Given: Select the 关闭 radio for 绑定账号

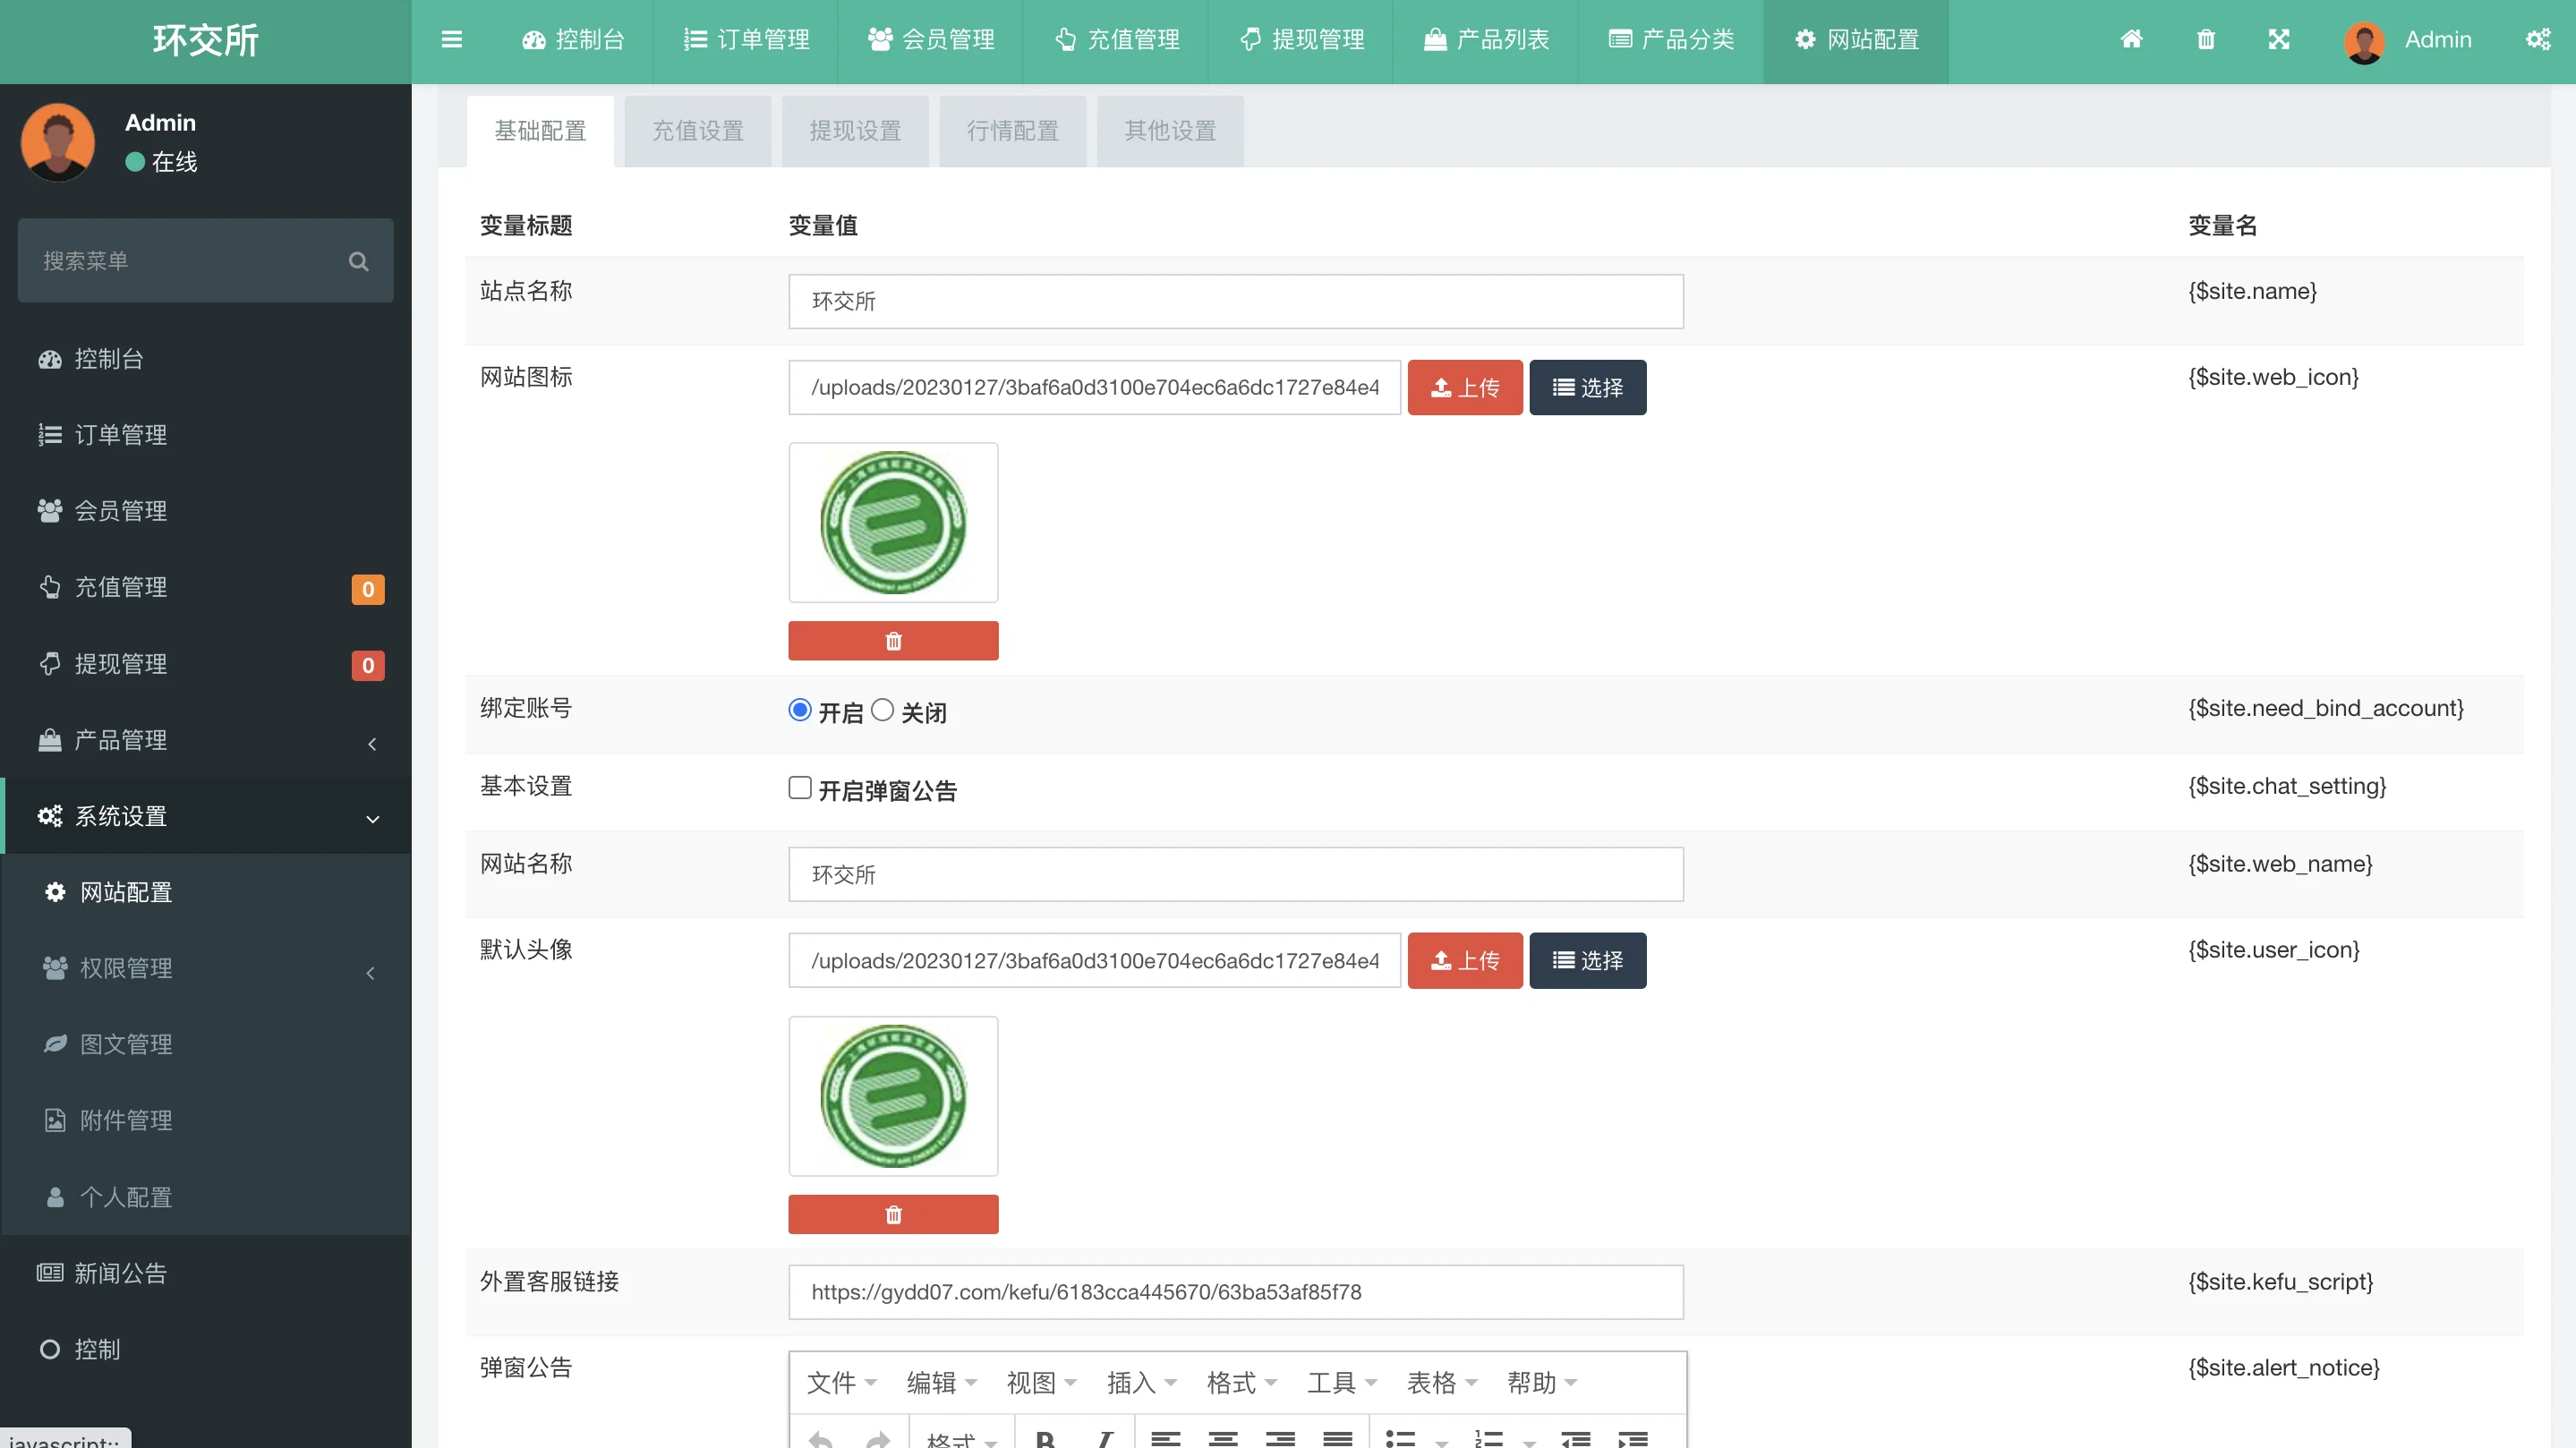Looking at the screenshot, I should click(x=882, y=710).
